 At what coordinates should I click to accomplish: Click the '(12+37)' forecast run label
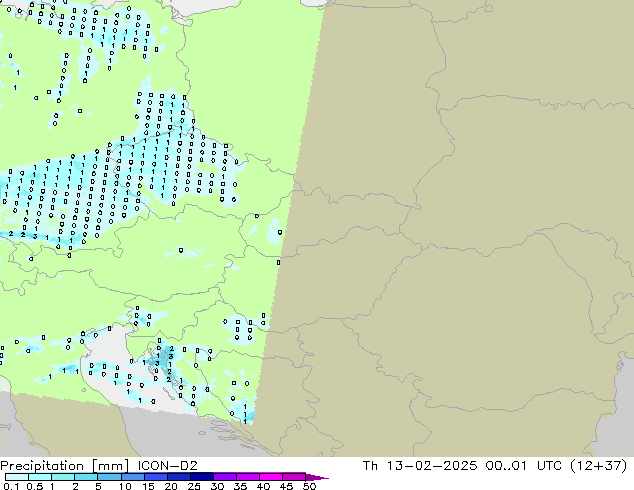click(x=599, y=465)
